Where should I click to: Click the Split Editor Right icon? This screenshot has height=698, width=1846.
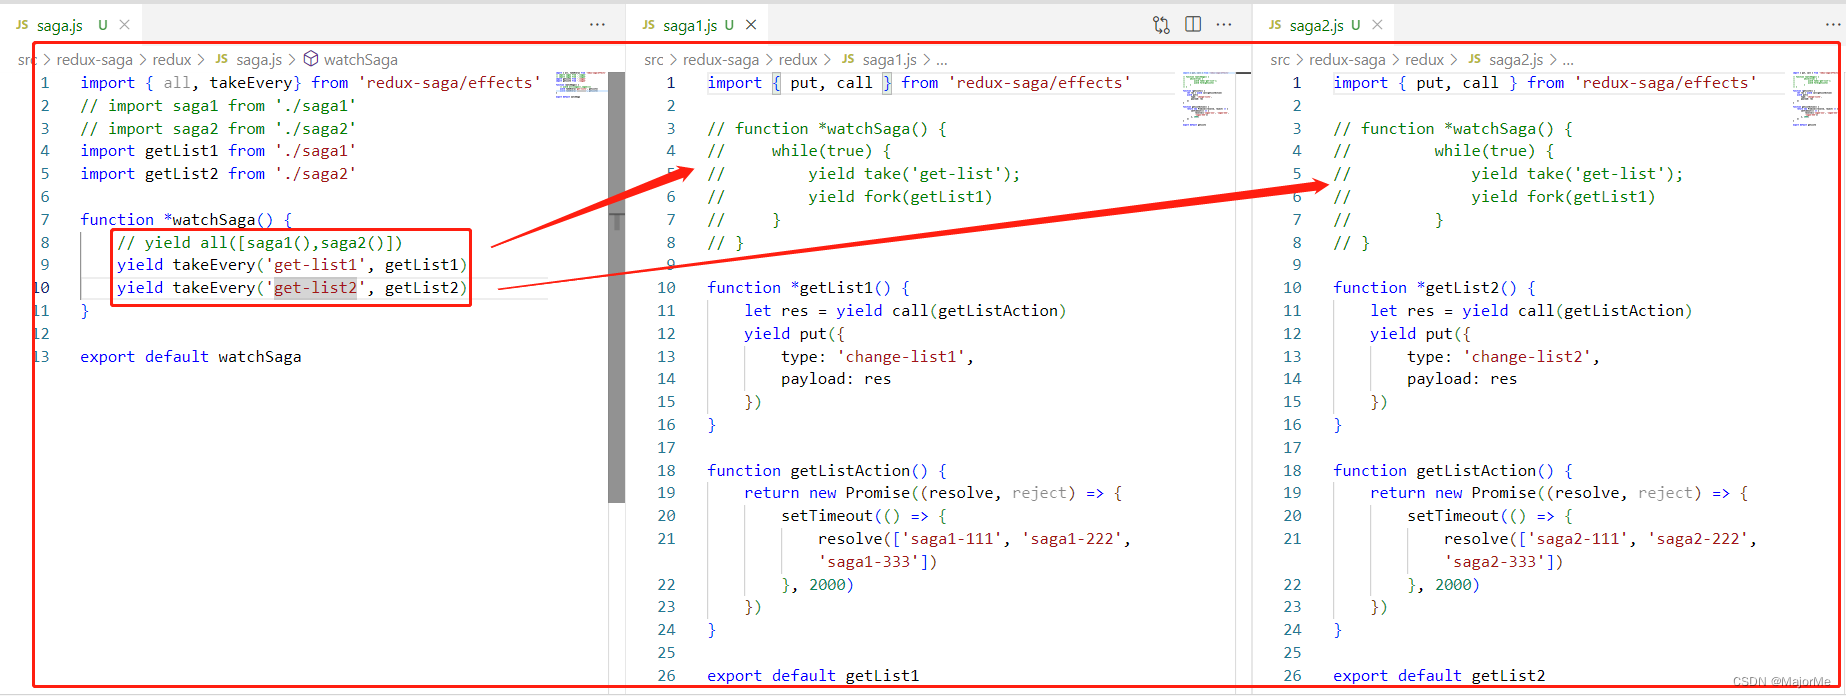1193,25
